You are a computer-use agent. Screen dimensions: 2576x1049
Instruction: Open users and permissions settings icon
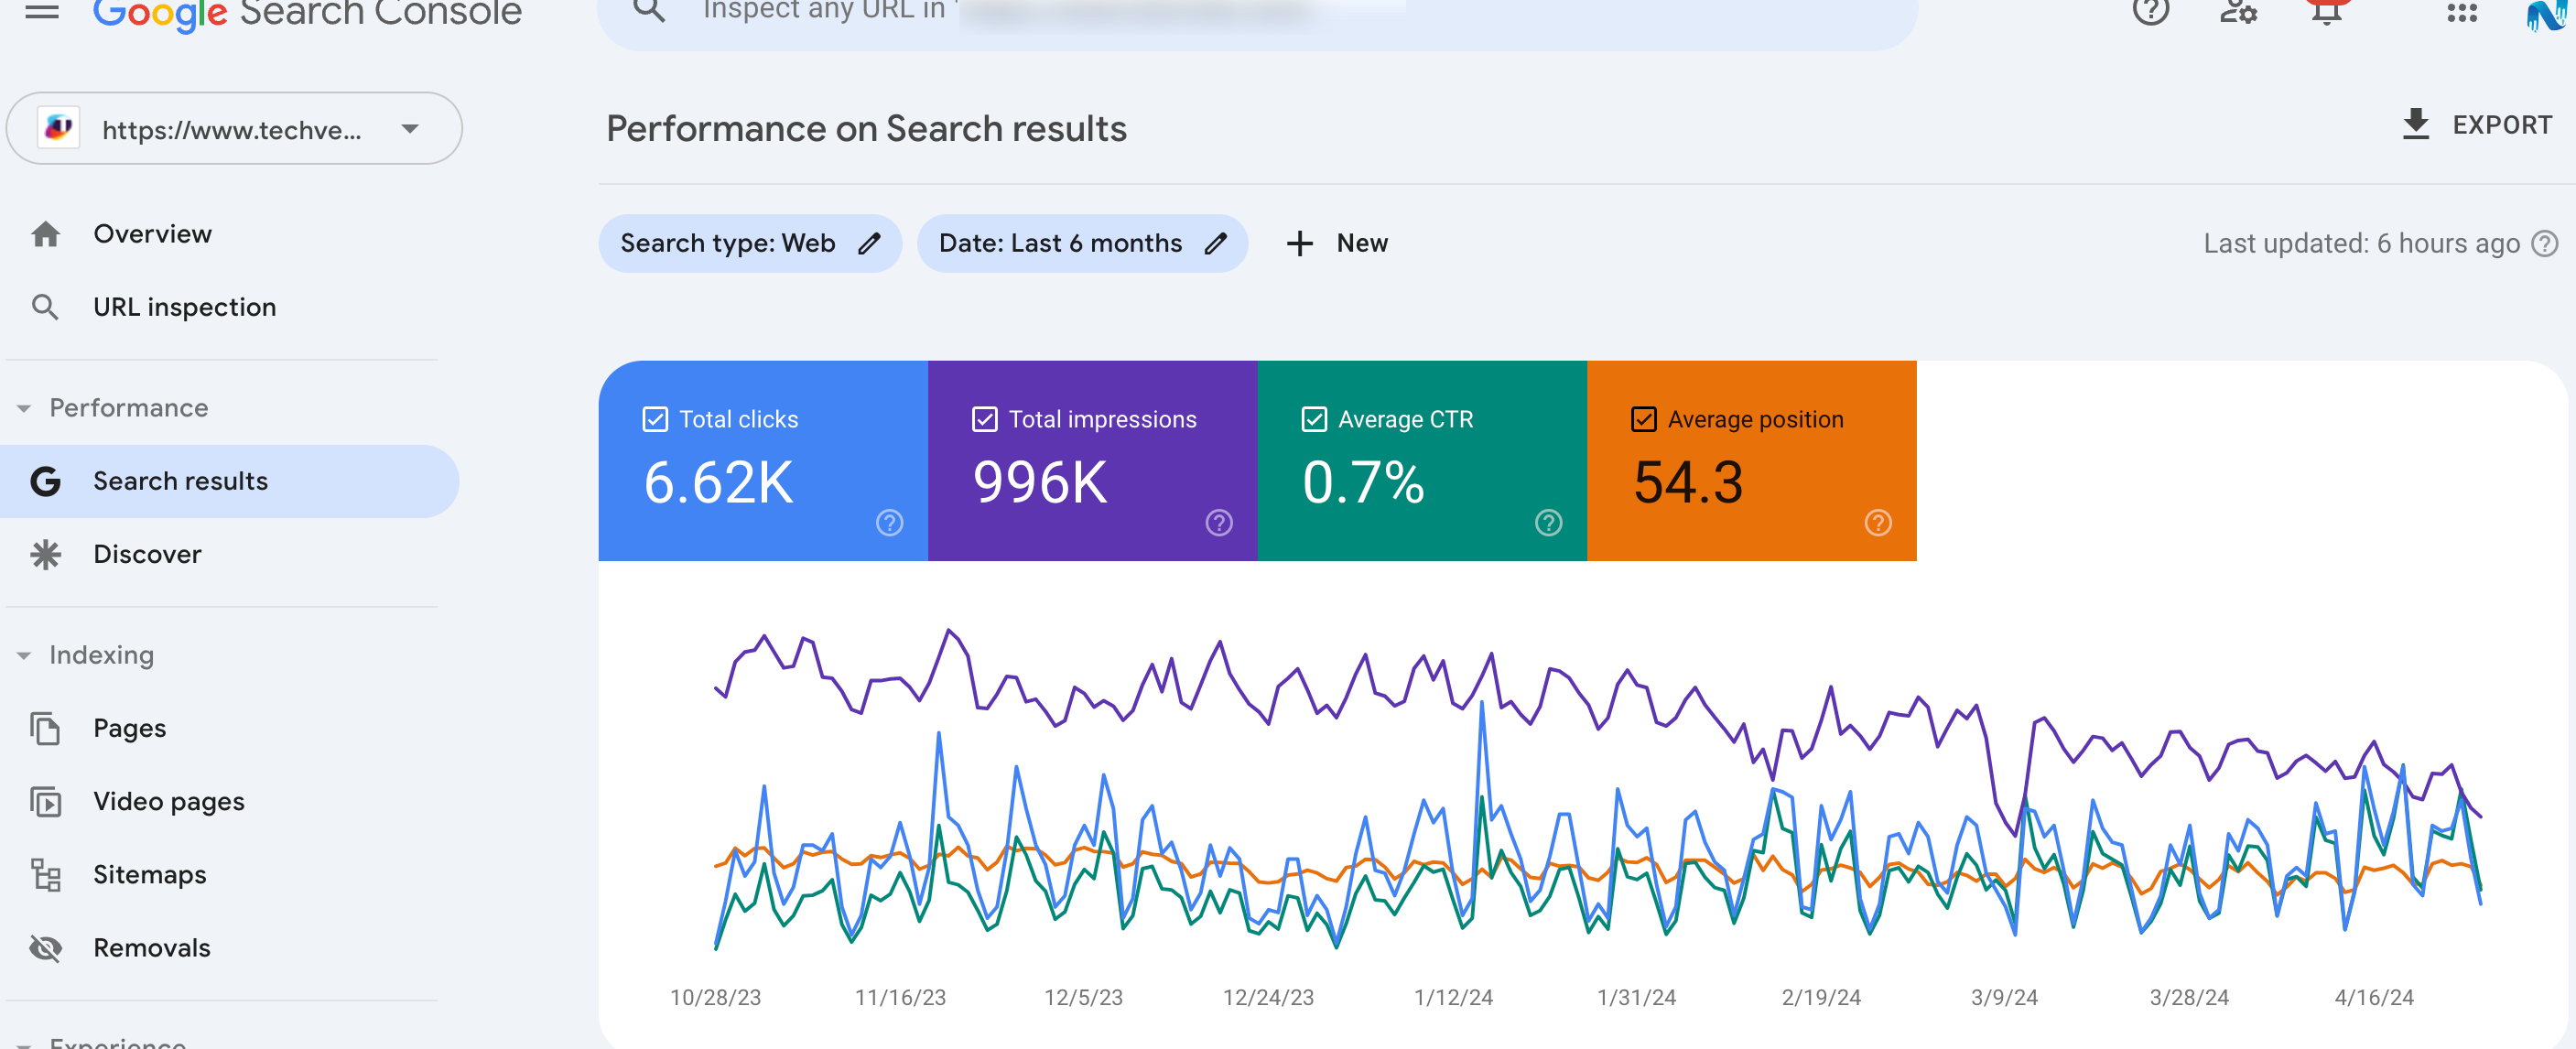pos(2238,11)
